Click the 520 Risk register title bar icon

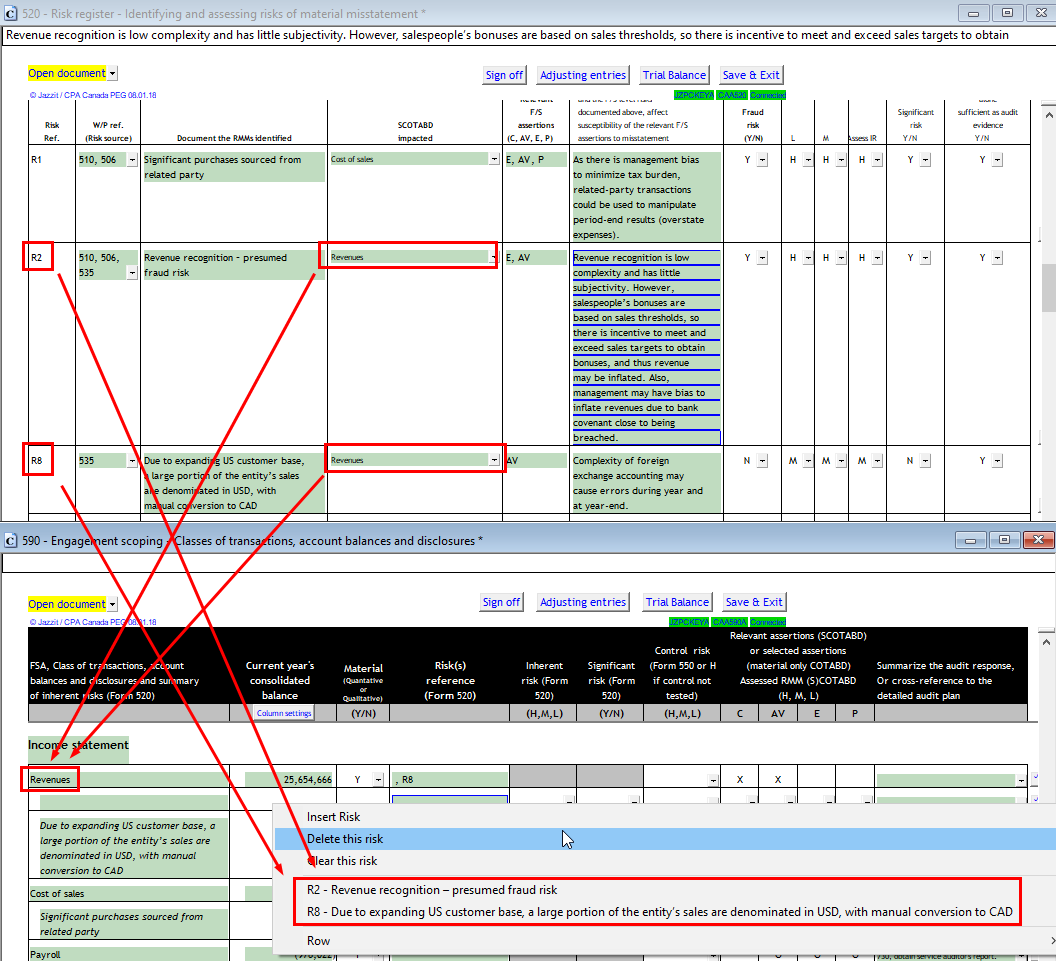click(x=11, y=13)
